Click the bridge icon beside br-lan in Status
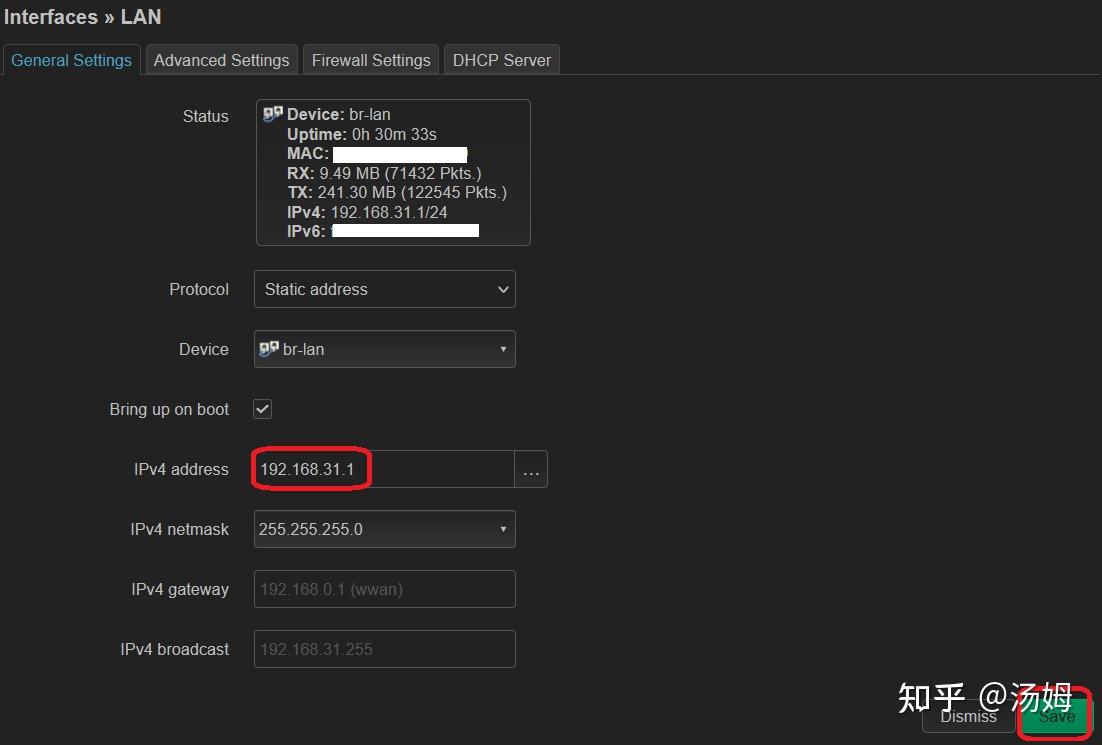This screenshot has height=745, width=1102. click(x=272, y=113)
